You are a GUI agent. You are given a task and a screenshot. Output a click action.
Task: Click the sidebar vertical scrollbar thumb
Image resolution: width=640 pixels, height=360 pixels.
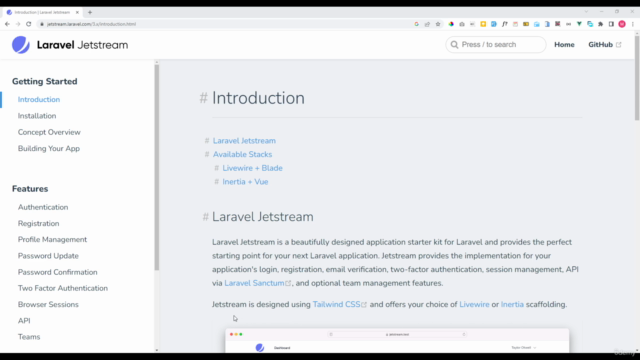157,167
